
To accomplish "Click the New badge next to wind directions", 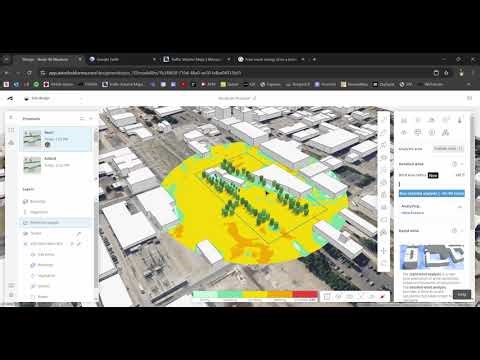I will [433, 175].
